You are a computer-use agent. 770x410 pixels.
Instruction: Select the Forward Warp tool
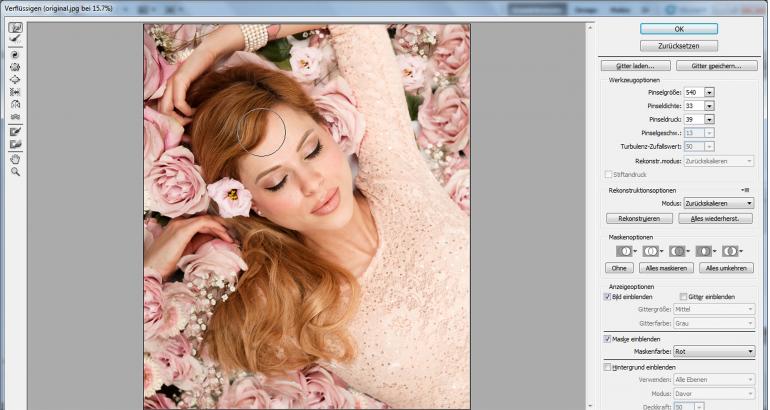pos(15,28)
